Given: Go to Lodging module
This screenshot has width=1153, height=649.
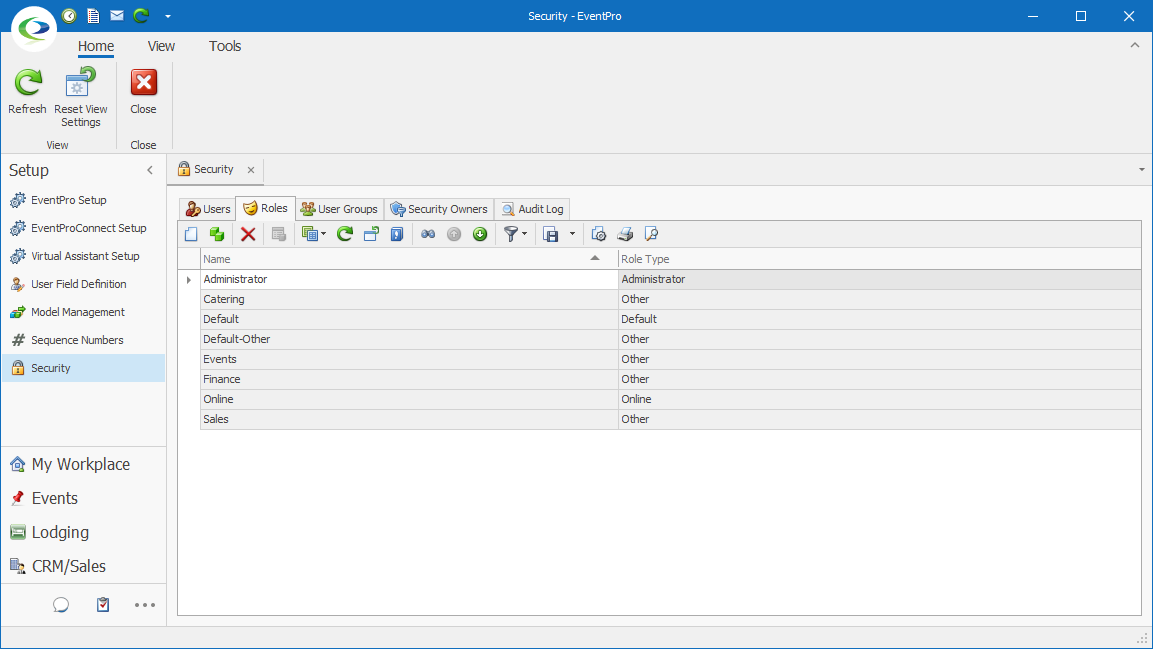Looking at the screenshot, I should tap(83, 532).
